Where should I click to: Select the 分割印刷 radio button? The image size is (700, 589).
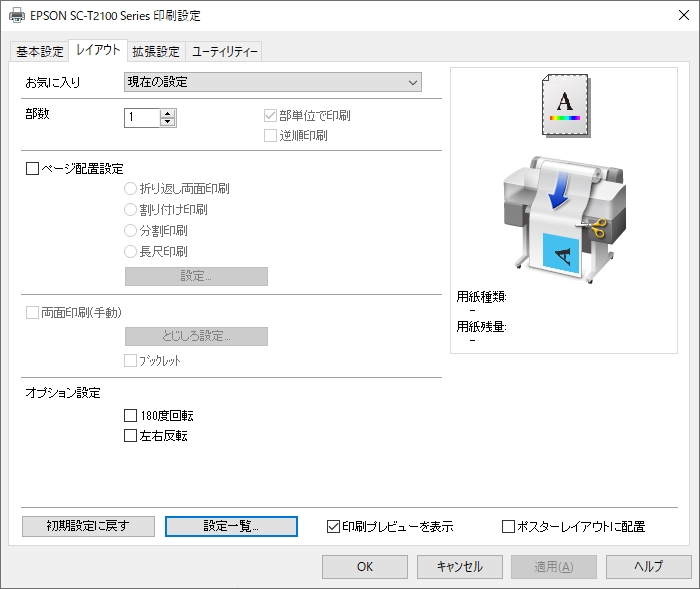[130, 230]
